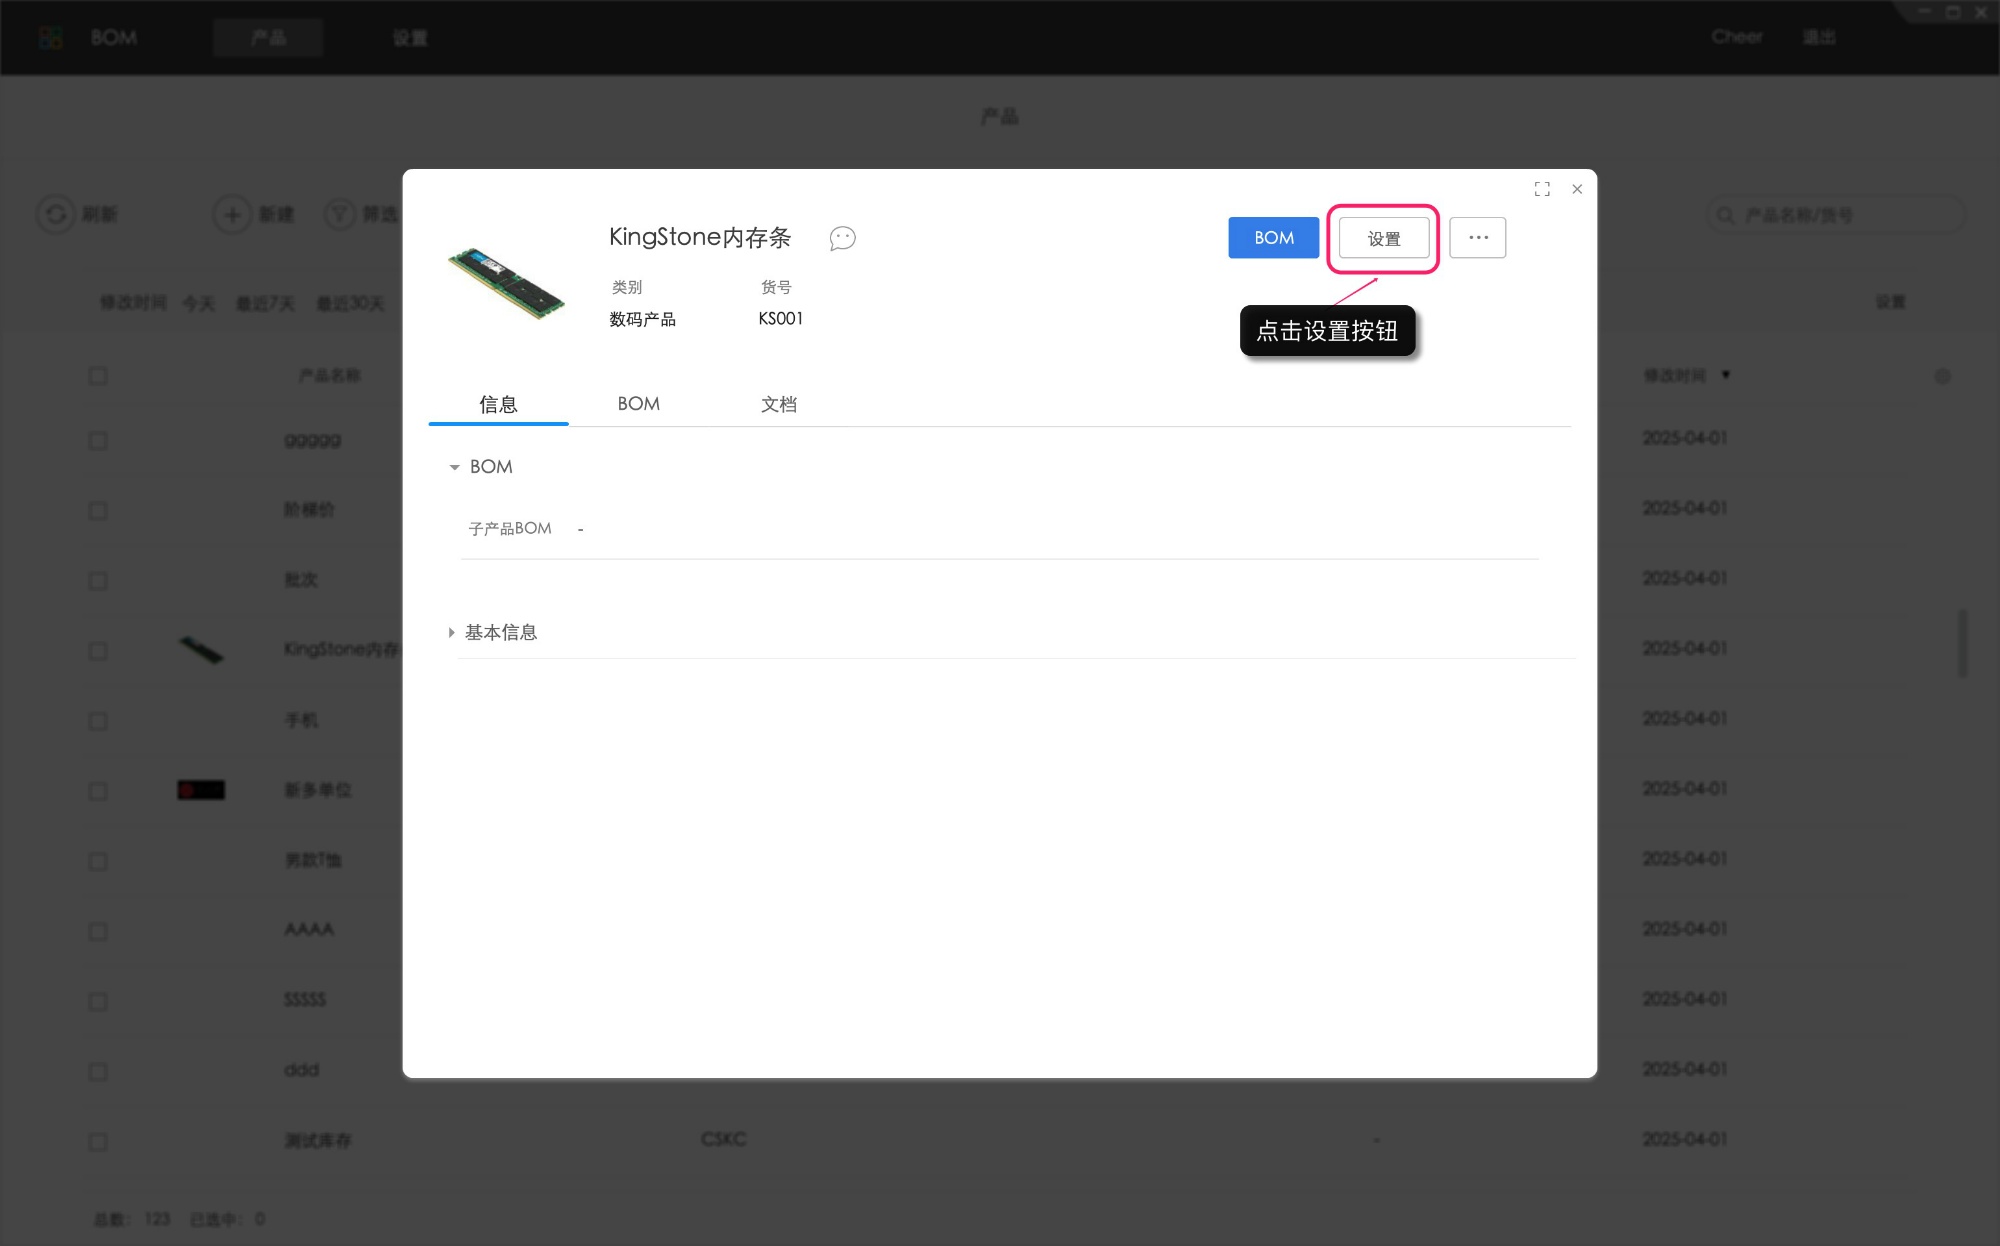Click the refresh (刷新) circular icon
2000x1246 pixels.
(x=54, y=214)
